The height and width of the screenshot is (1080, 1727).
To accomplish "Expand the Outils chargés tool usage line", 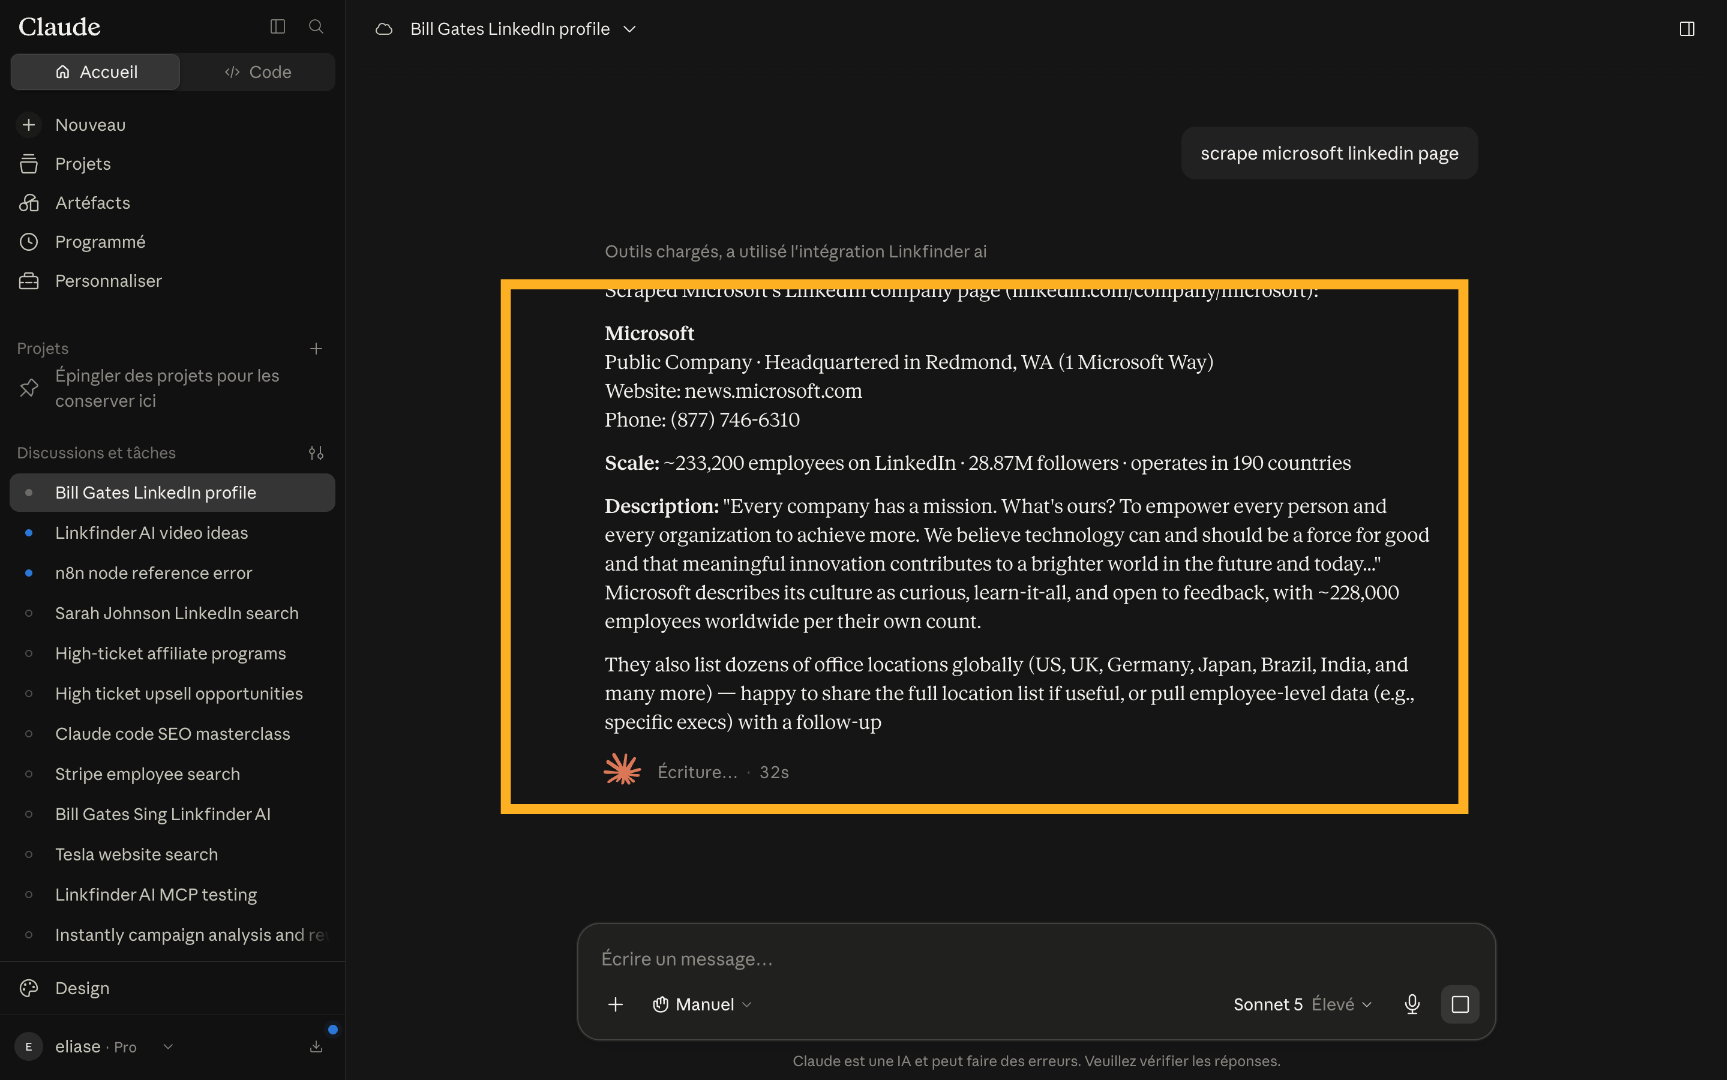I will click(x=795, y=252).
